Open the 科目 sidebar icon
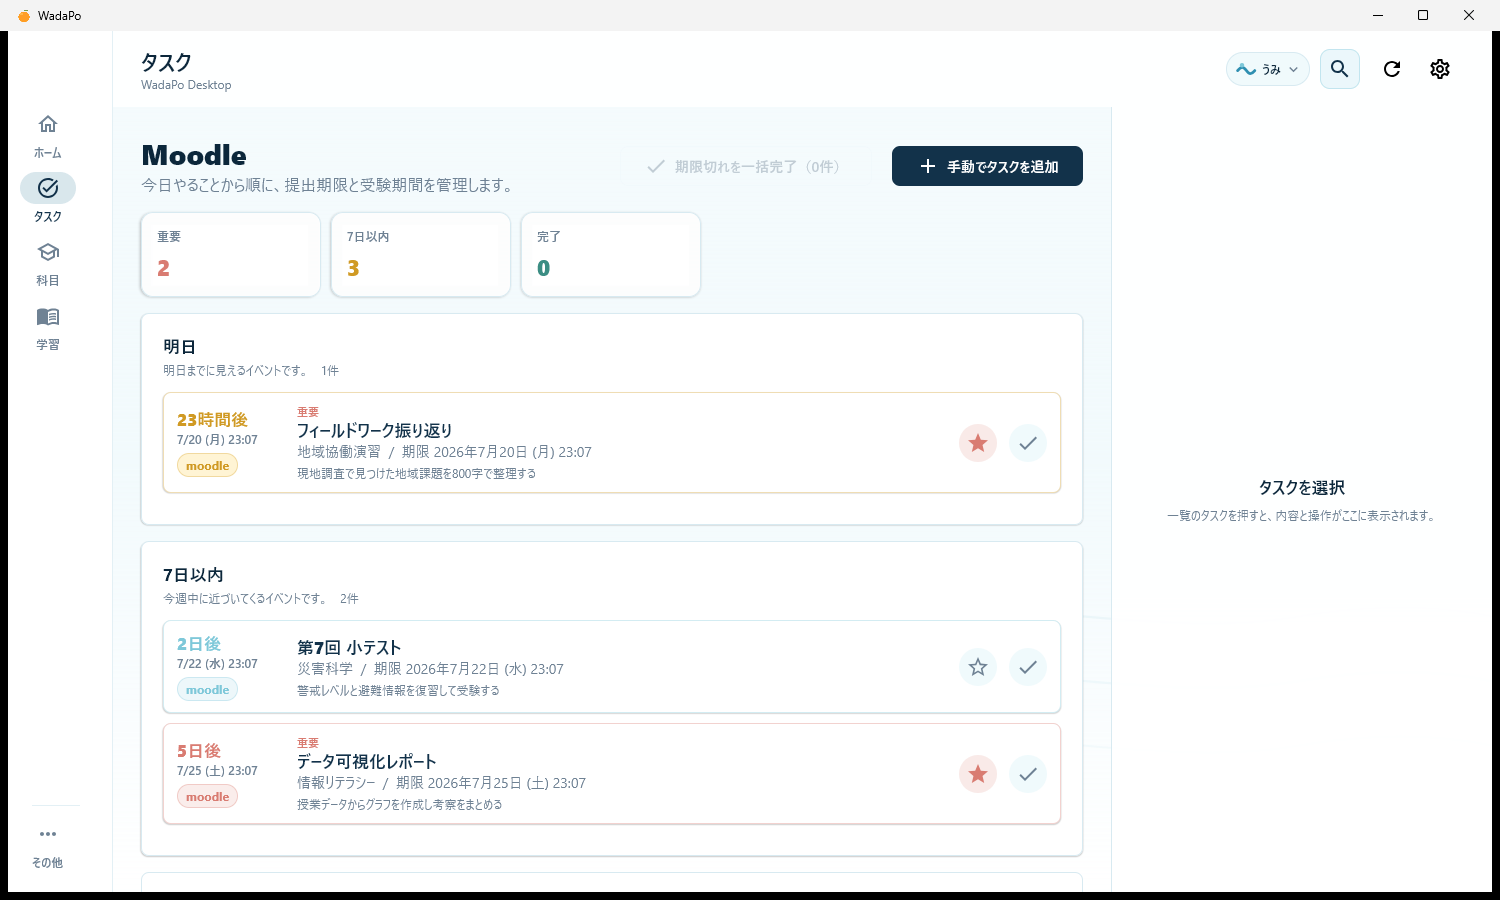The width and height of the screenshot is (1500, 900). [47, 252]
